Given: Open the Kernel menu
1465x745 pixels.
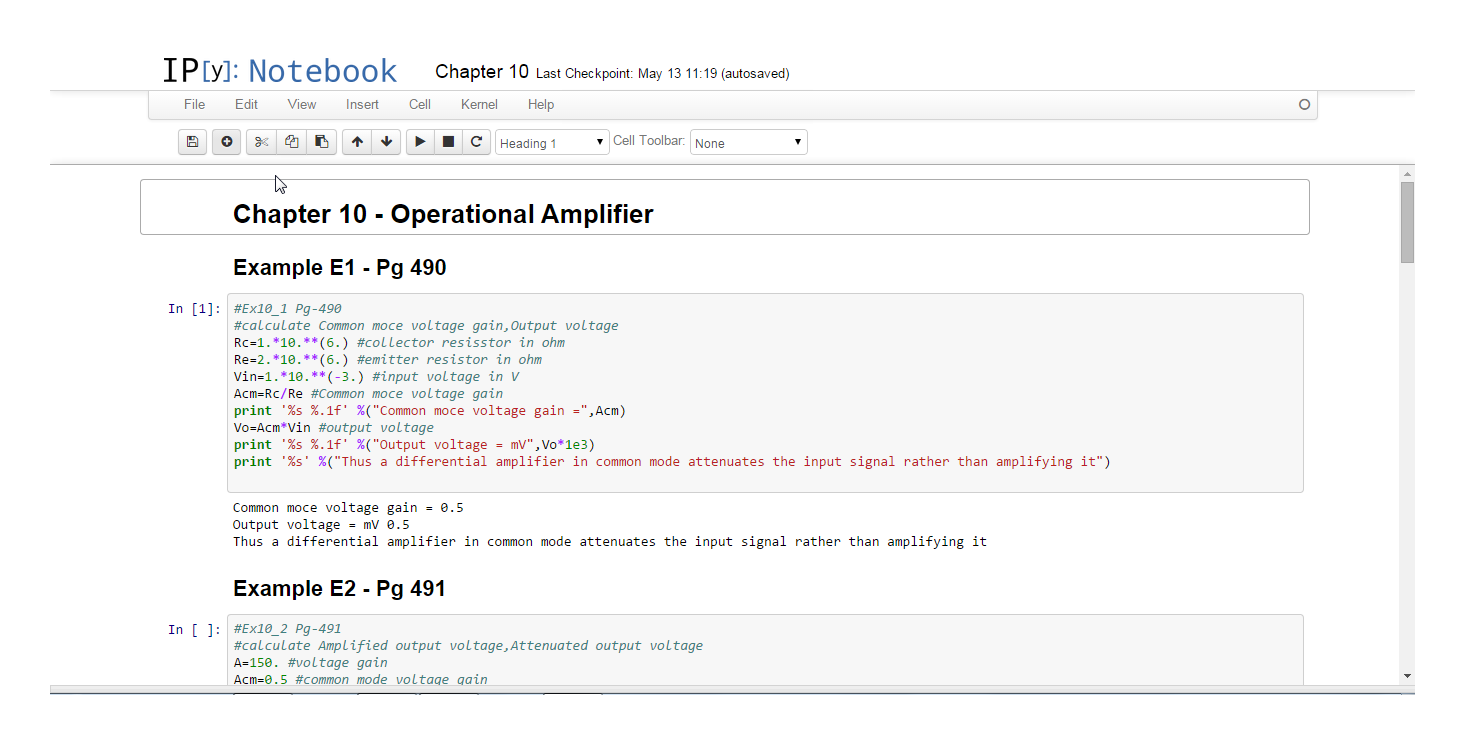Looking at the screenshot, I should (479, 104).
